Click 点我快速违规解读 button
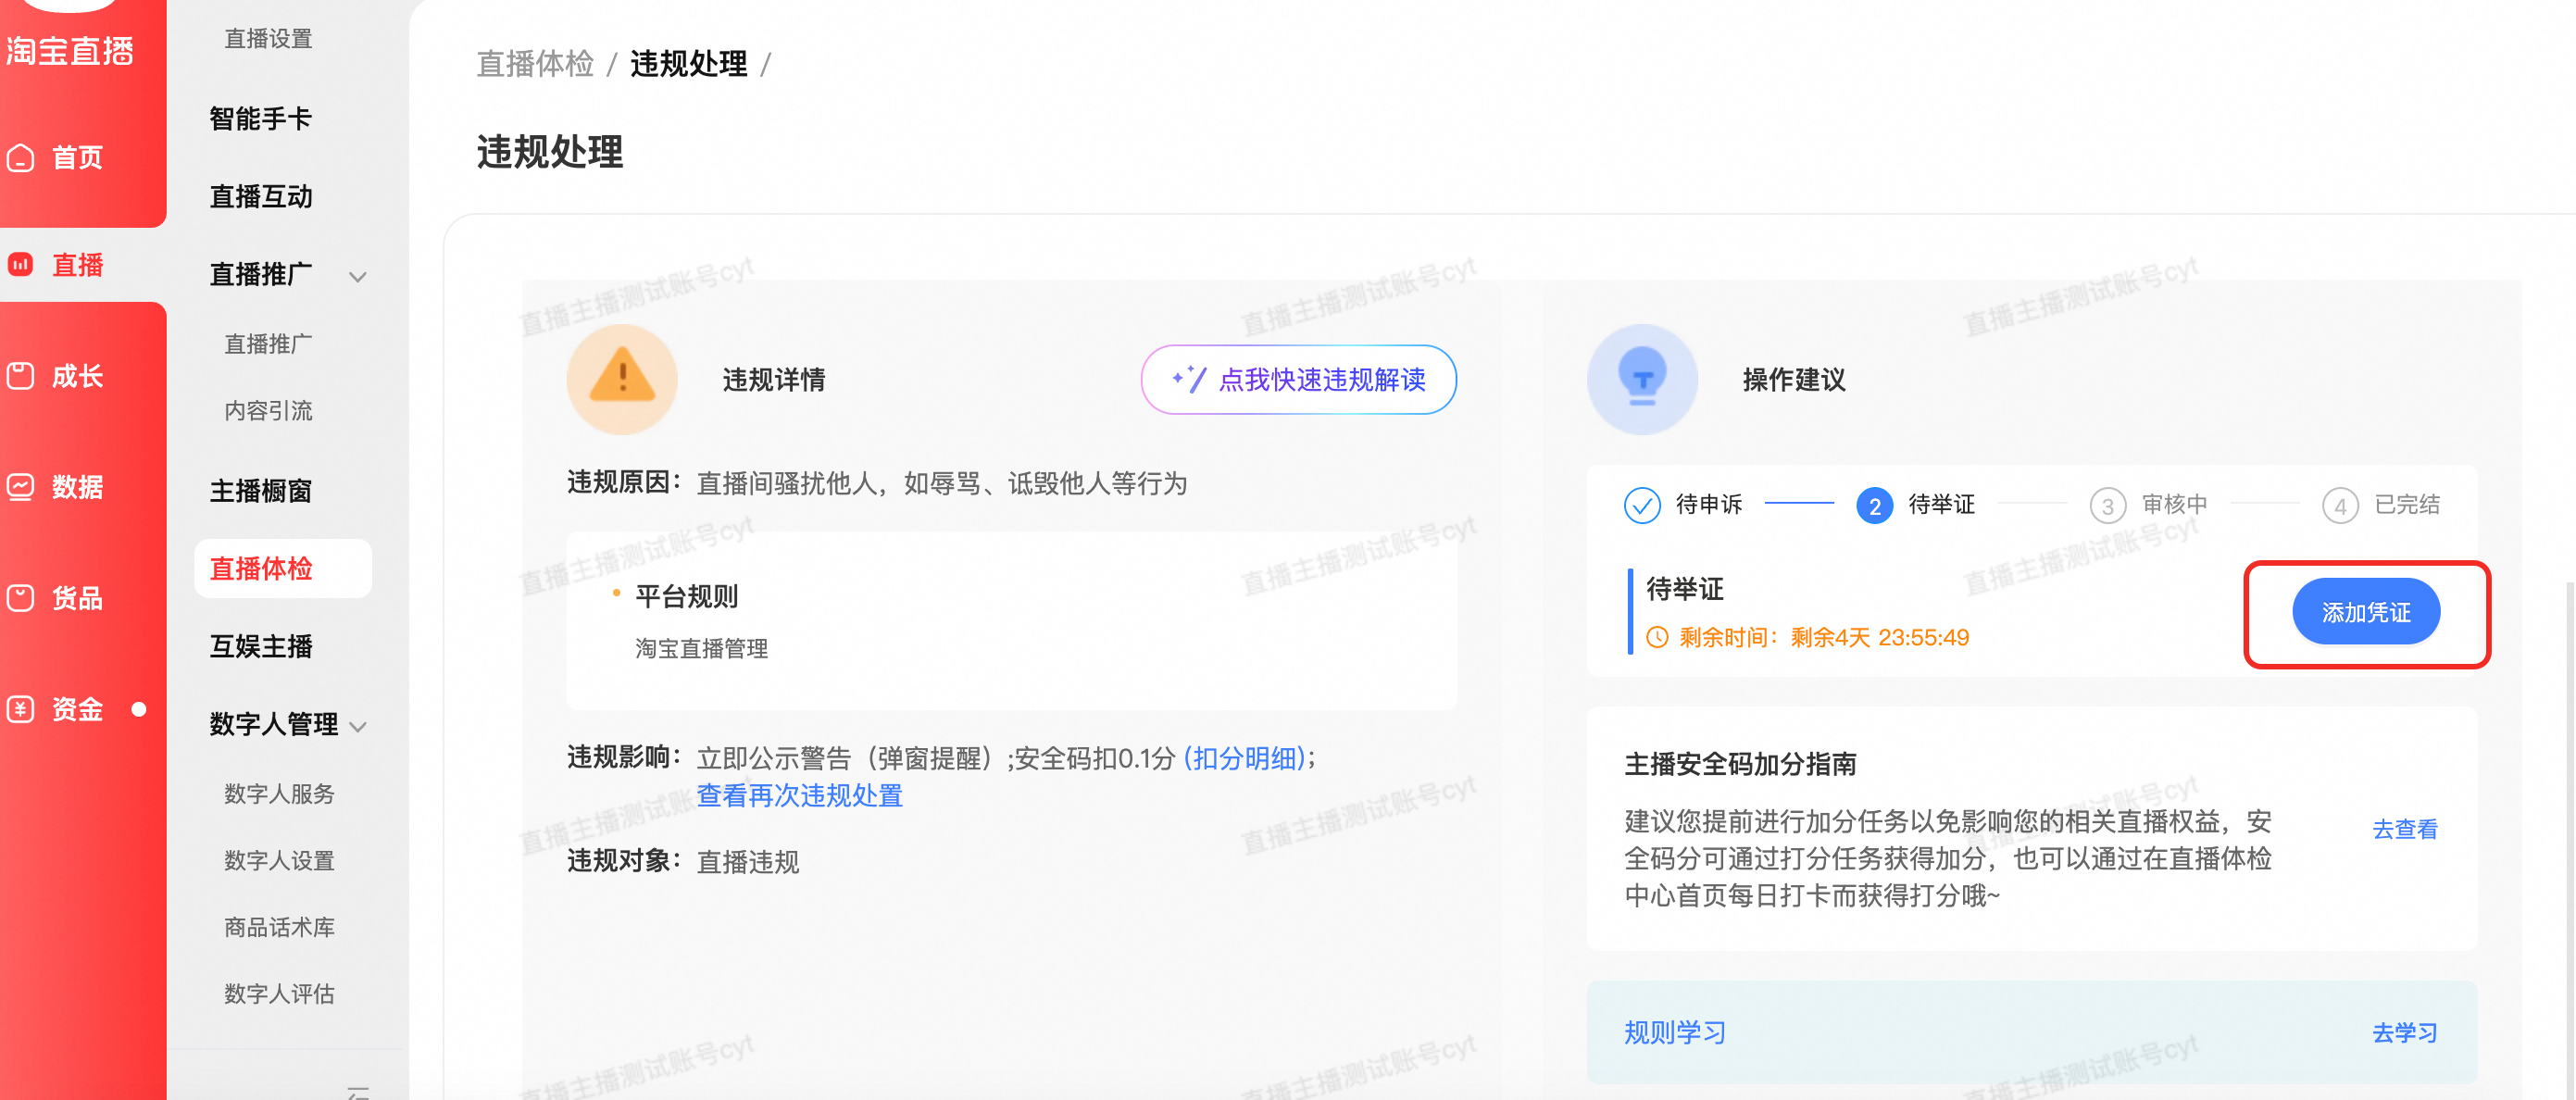Screen dimensions: 2576x1100 [1298, 379]
